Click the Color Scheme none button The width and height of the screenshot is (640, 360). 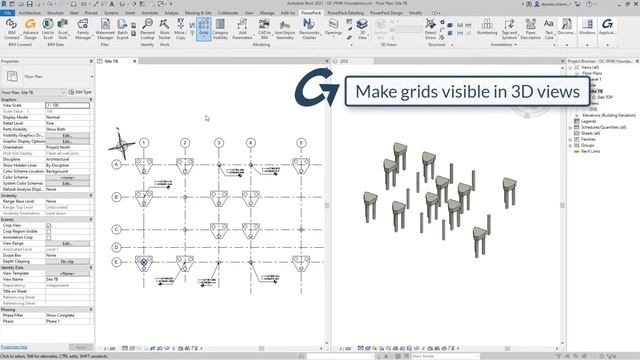(x=67, y=178)
